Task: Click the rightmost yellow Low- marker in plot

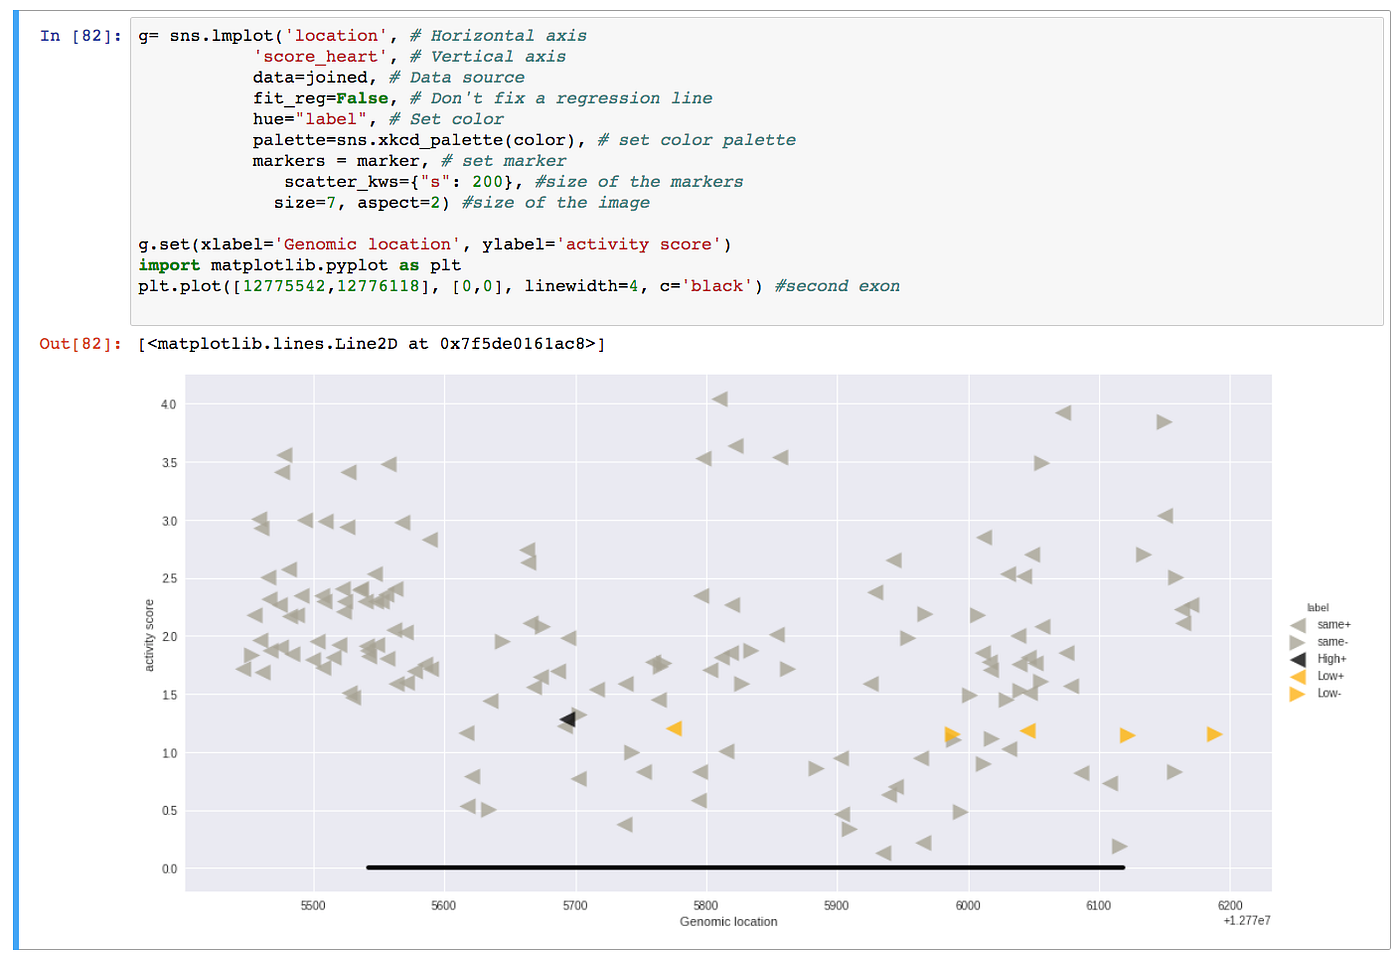Action: tap(1214, 734)
